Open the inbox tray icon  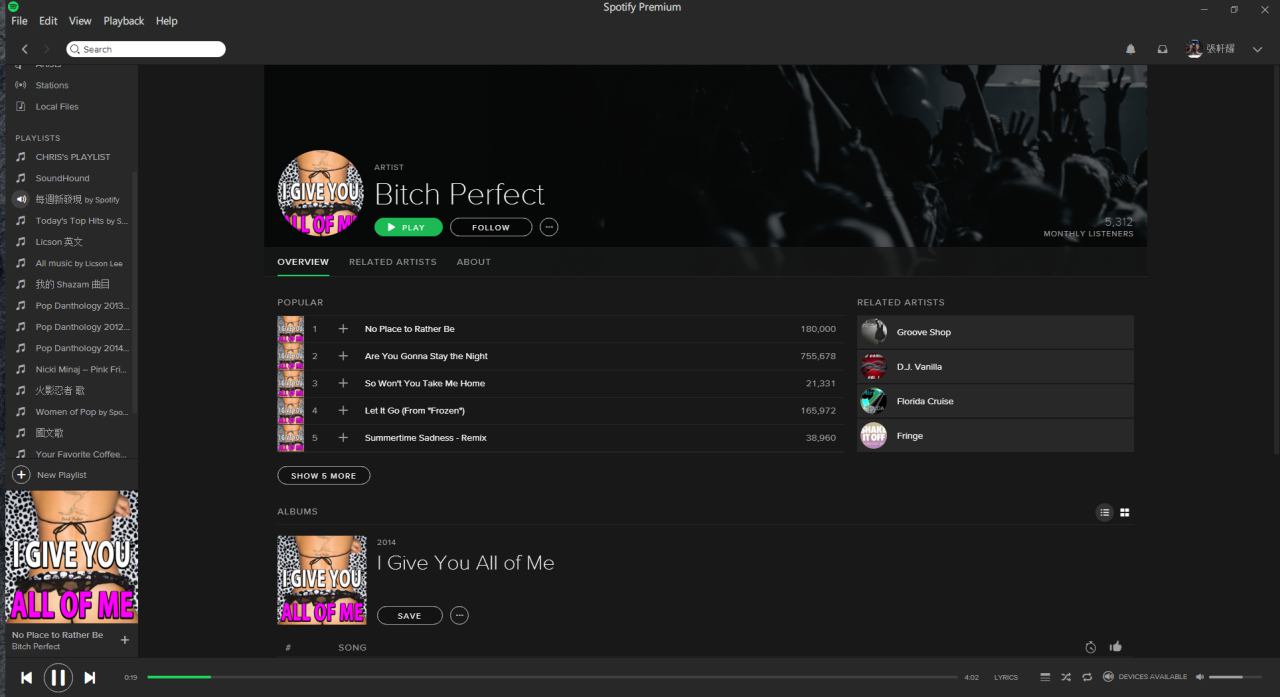[x=1162, y=49]
